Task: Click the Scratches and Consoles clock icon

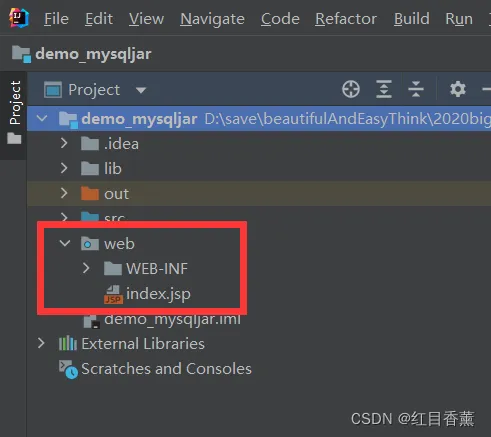Action: coord(68,369)
